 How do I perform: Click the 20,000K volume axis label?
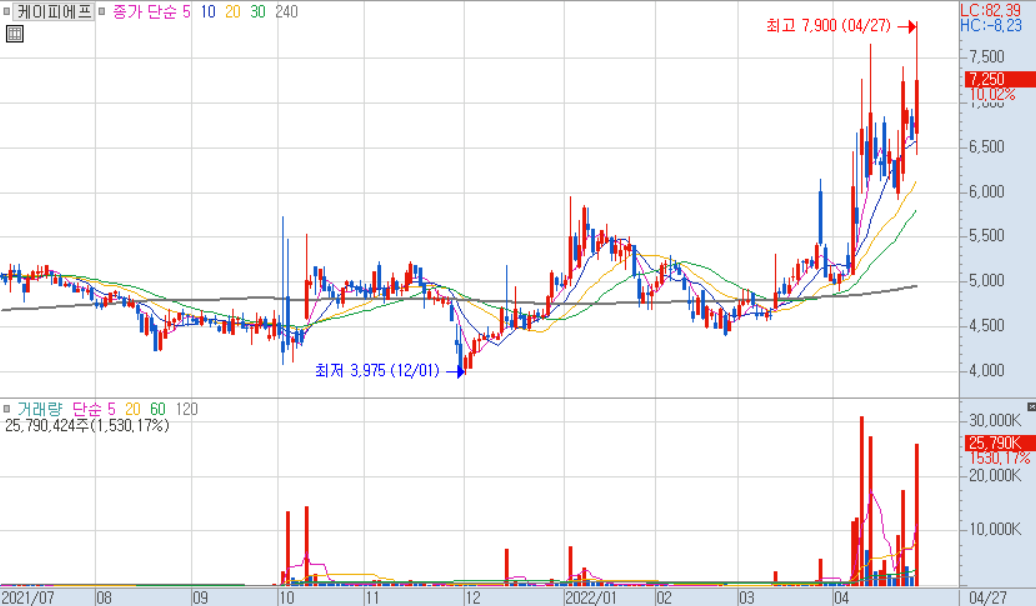(995, 475)
